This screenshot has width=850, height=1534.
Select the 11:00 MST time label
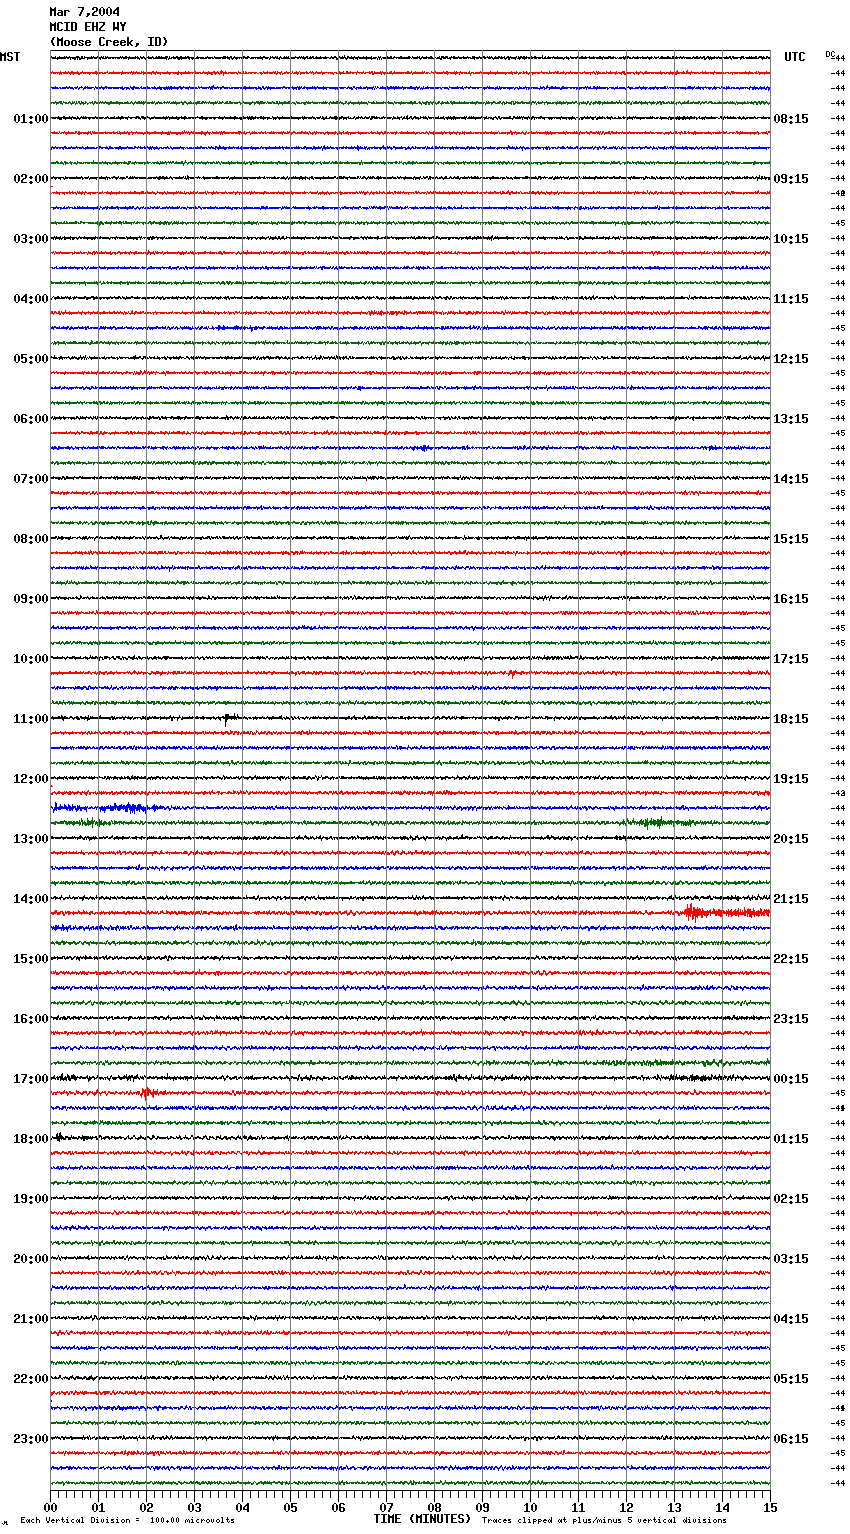(x=31, y=719)
